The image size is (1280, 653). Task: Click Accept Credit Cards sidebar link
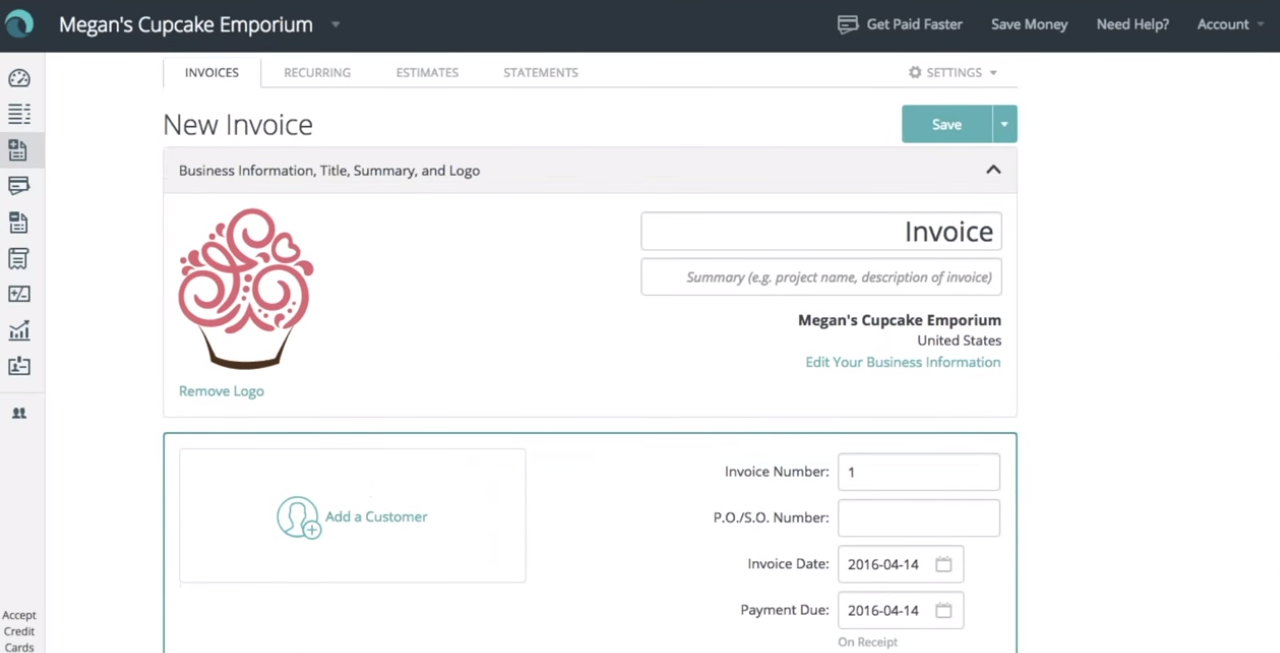pyautogui.click(x=19, y=631)
